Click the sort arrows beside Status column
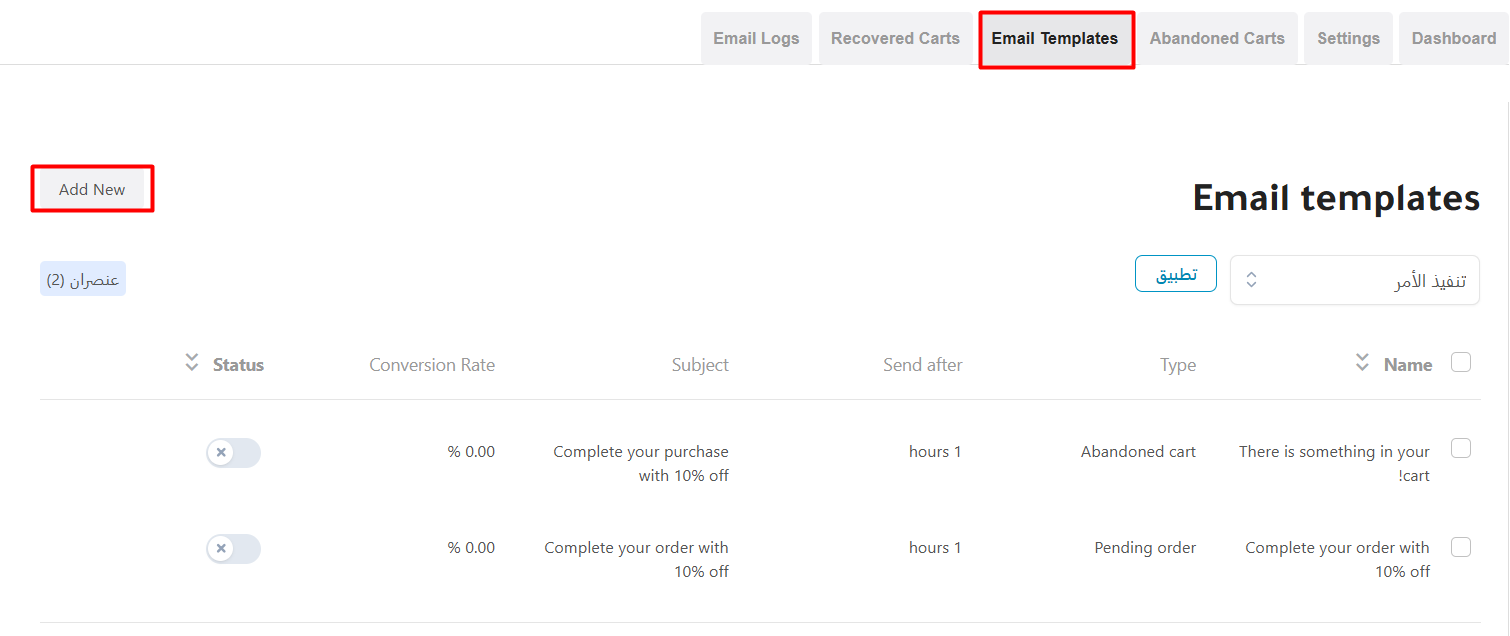 192,362
